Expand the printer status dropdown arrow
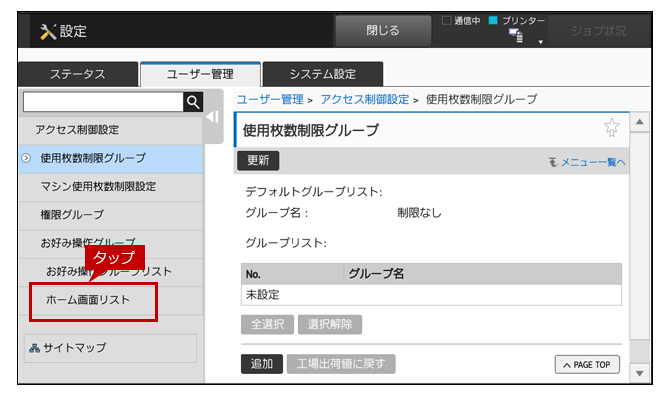Image resolution: width=670 pixels, height=396 pixels. (x=541, y=42)
